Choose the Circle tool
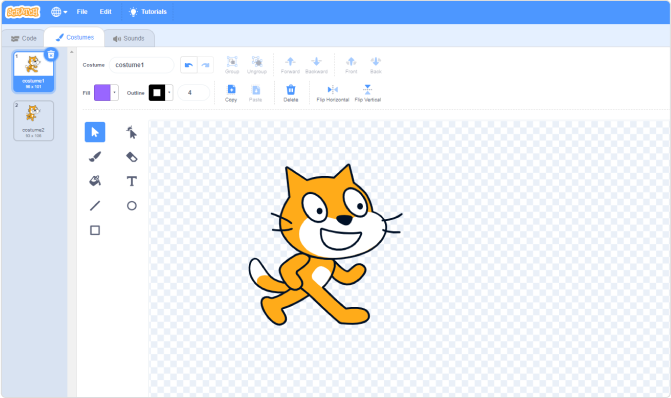 132,206
